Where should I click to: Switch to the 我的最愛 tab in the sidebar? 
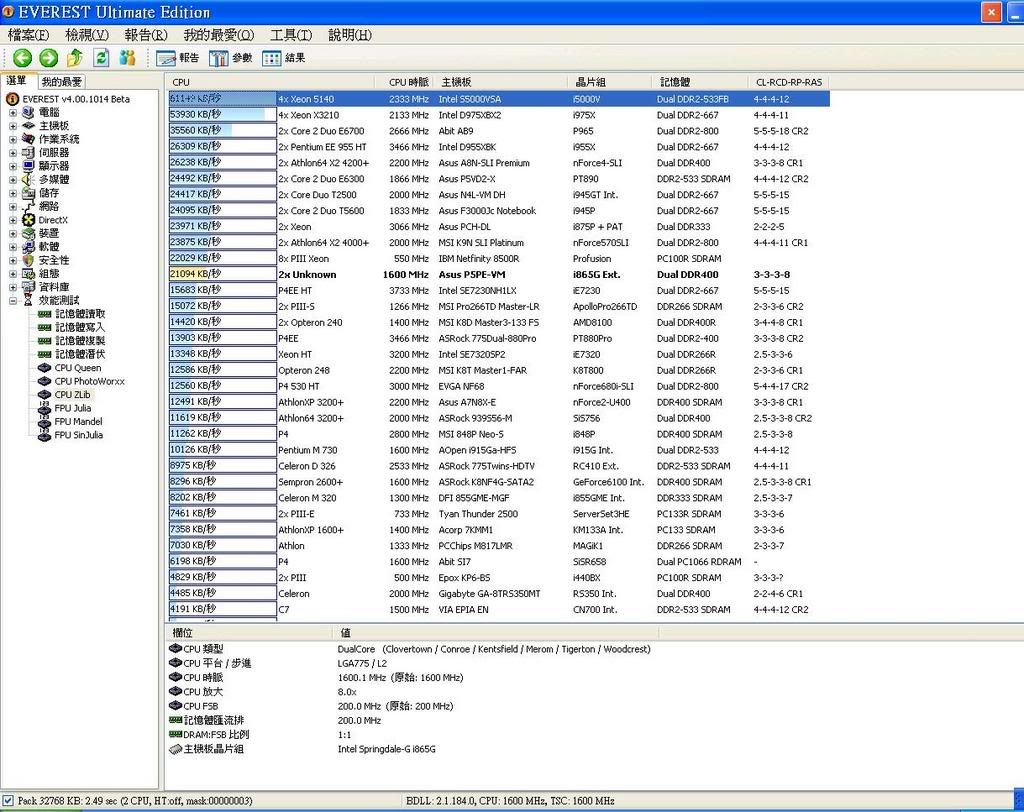pyautogui.click(x=61, y=82)
